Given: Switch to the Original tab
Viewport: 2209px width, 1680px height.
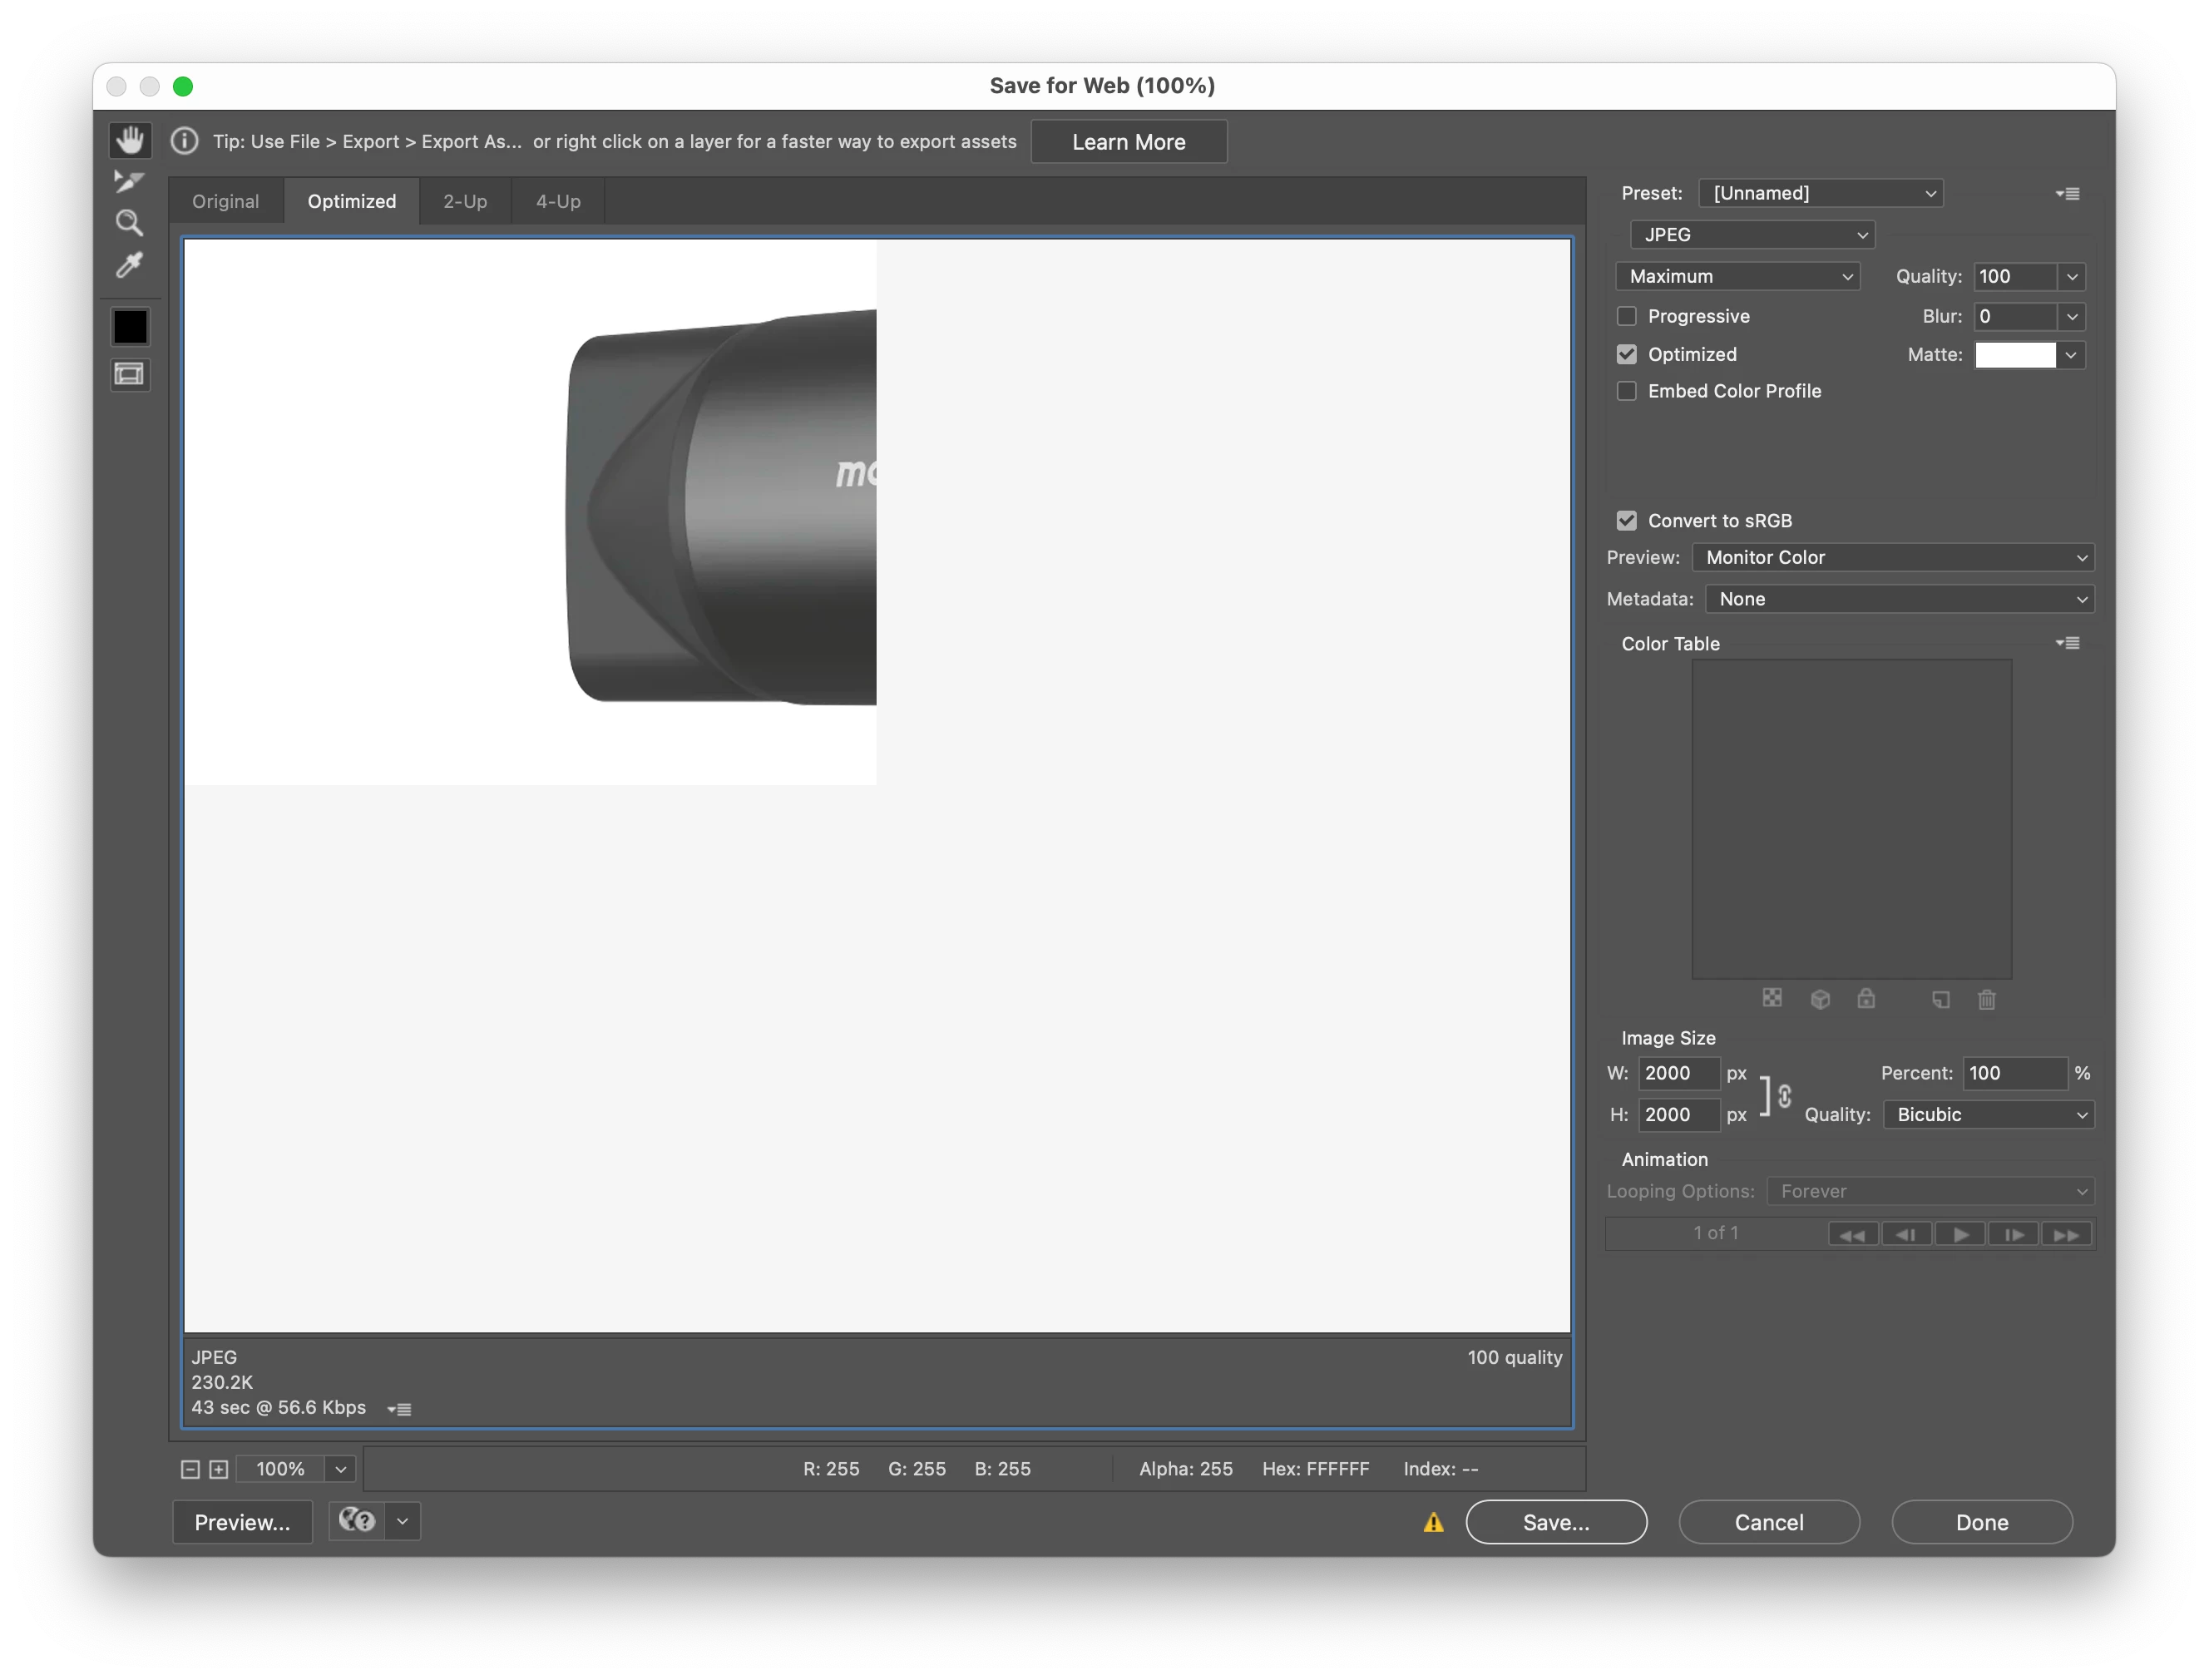Looking at the screenshot, I should [225, 201].
